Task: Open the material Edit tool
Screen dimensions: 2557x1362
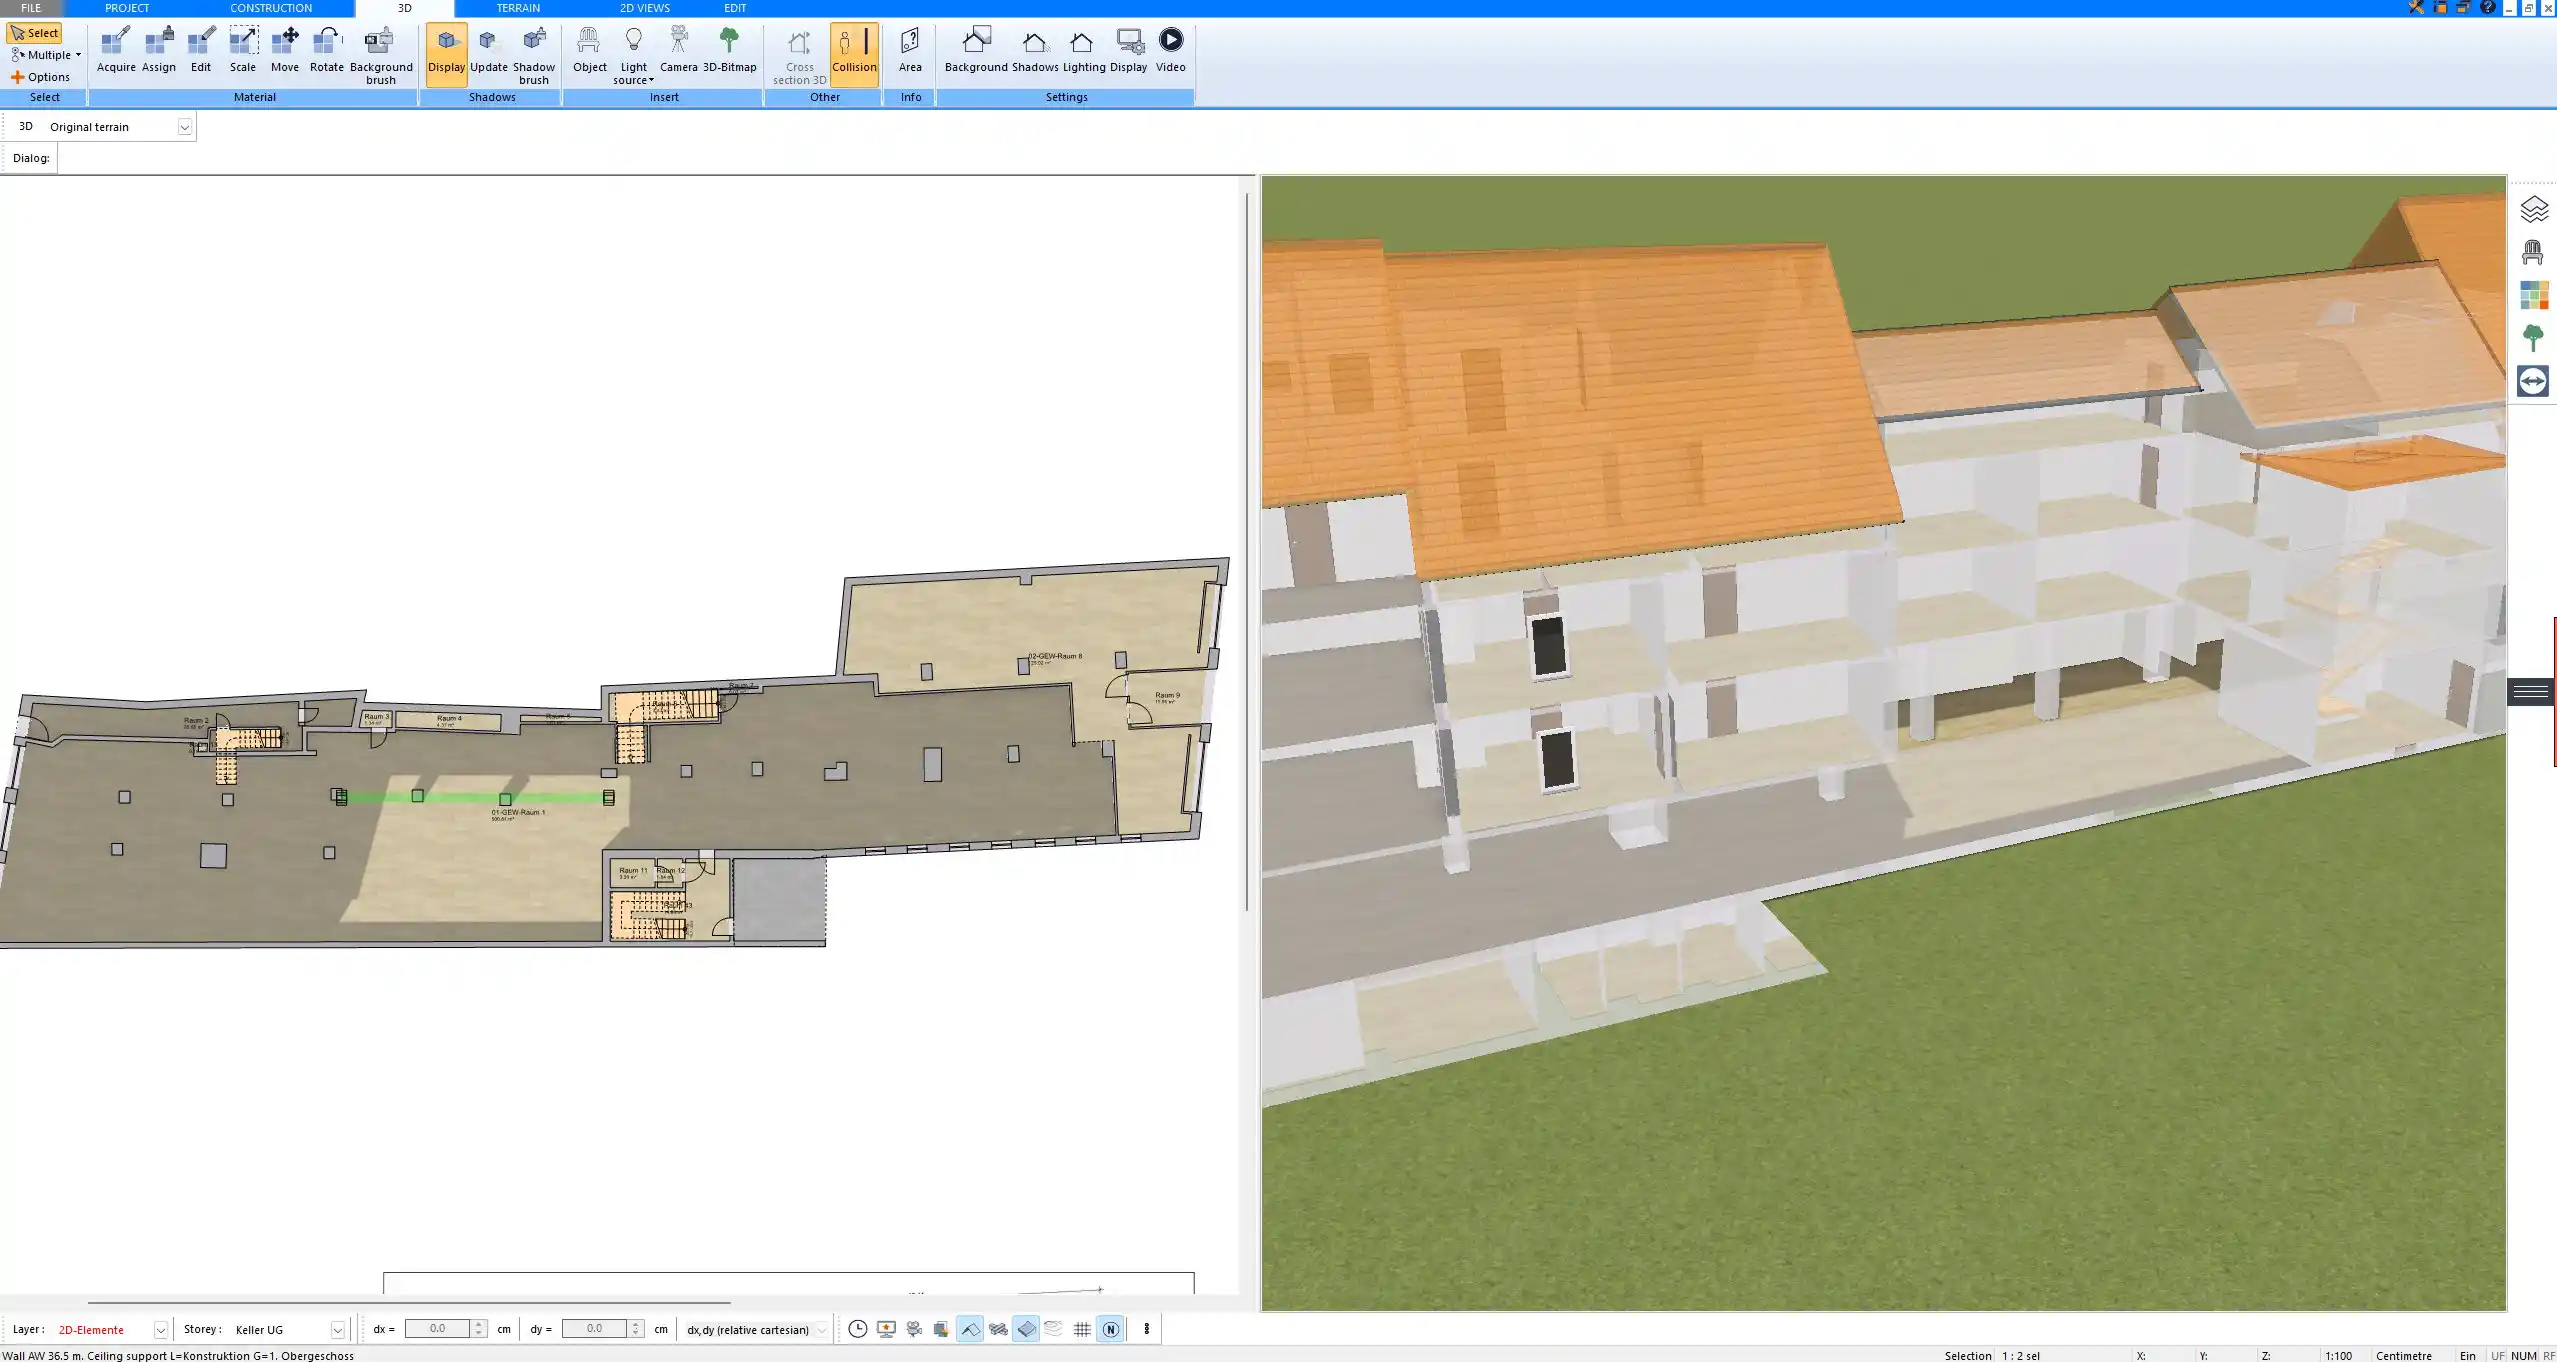Action: tap(201, 52)
